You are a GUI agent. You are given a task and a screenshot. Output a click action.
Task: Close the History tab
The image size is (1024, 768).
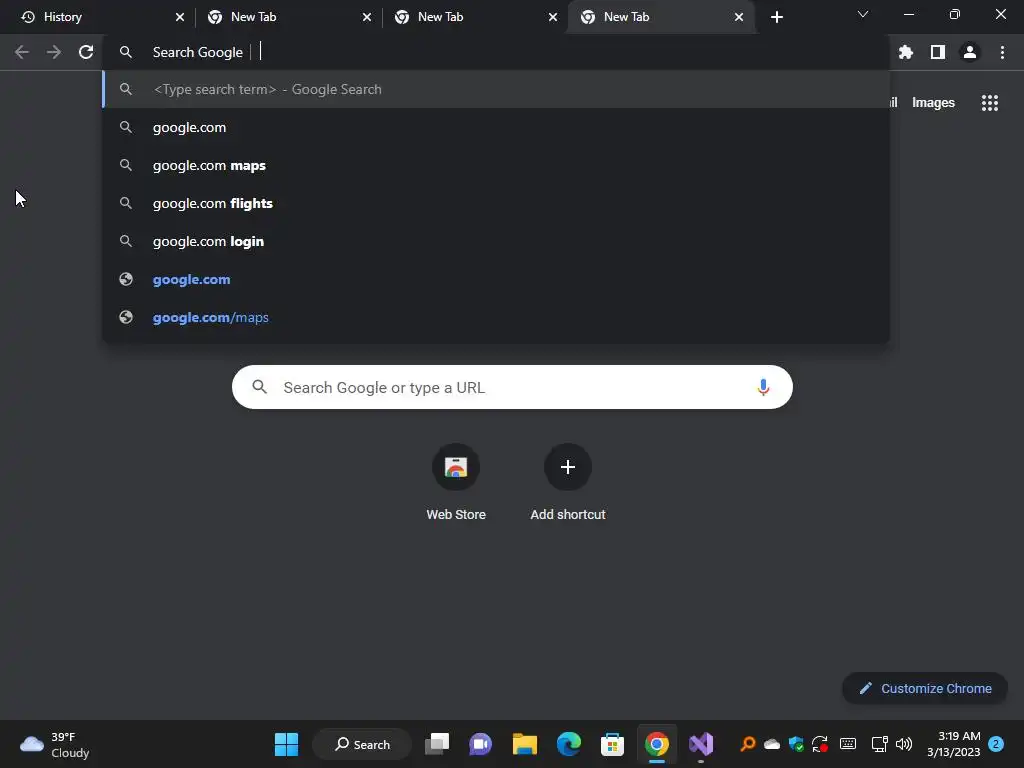180,18
